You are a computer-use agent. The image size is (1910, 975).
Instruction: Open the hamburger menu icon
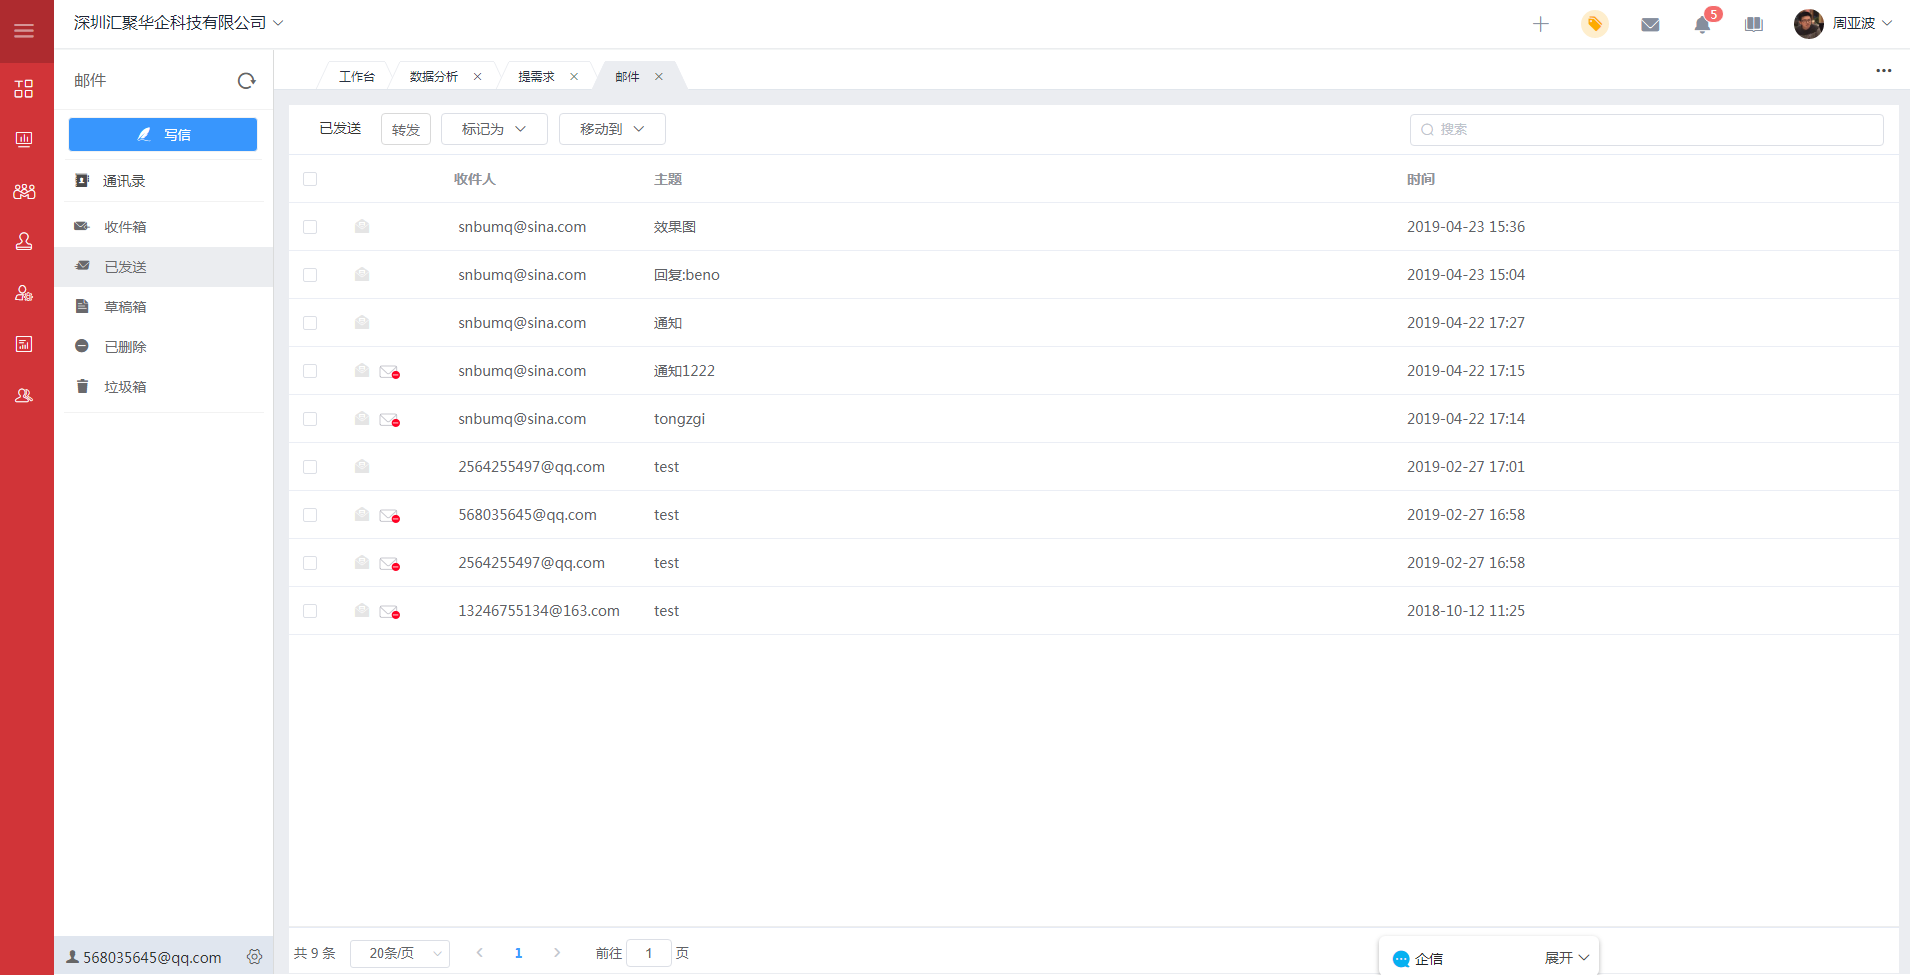click(24, 31)
